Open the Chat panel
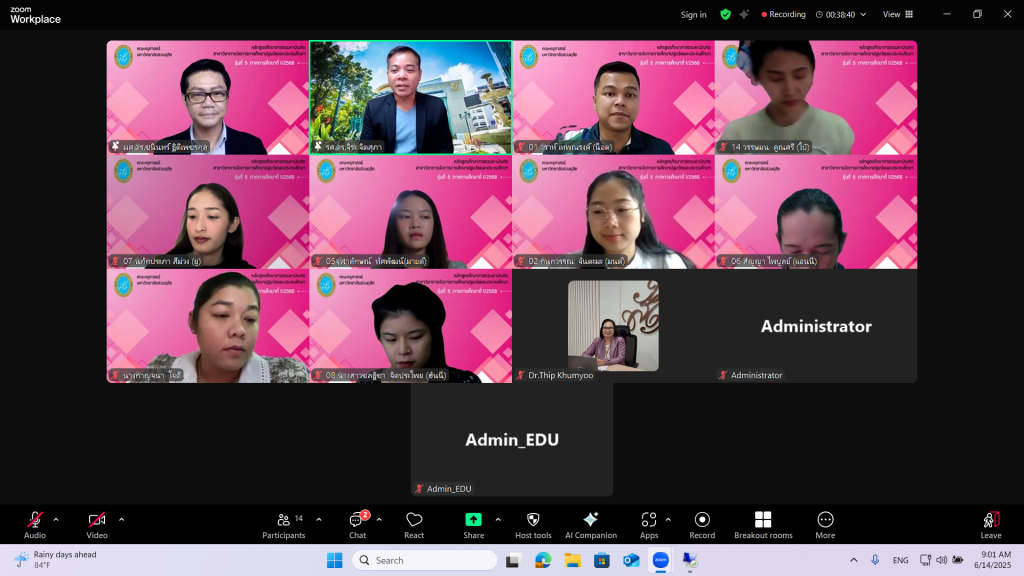Viewport: 1024px width, 576px height. point(357,524)
